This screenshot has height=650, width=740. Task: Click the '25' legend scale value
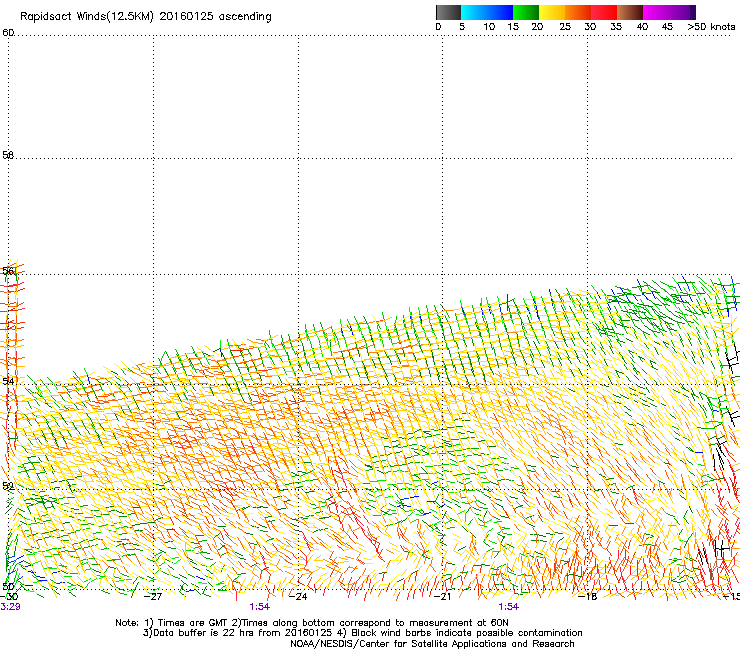coord(565,27)
